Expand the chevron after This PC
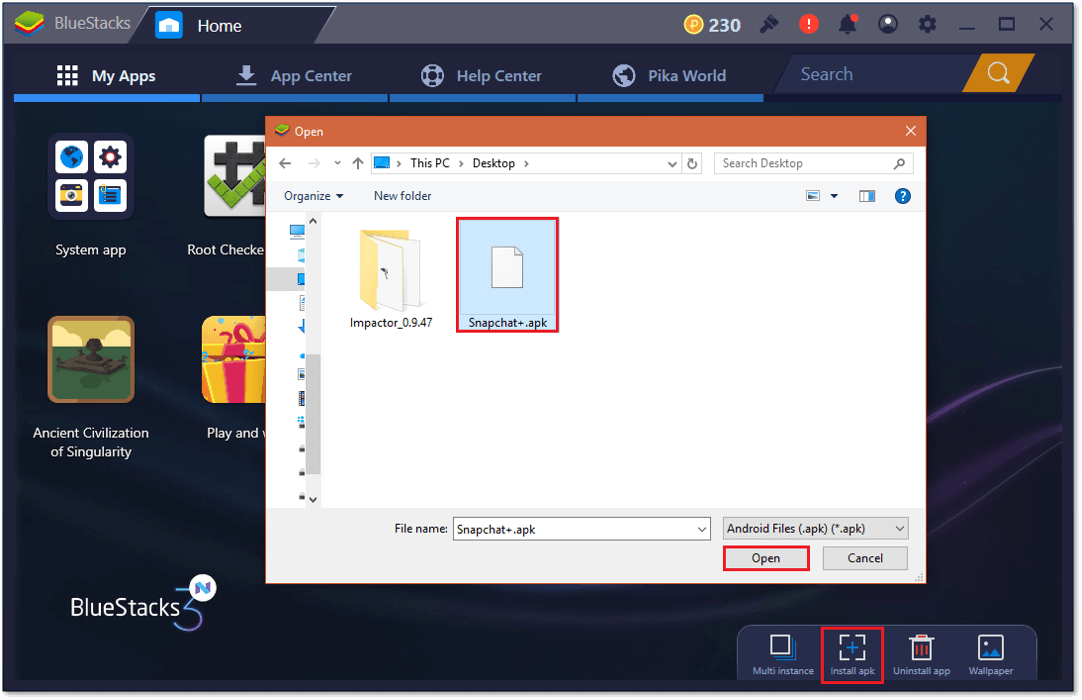 tap(461, 164)
